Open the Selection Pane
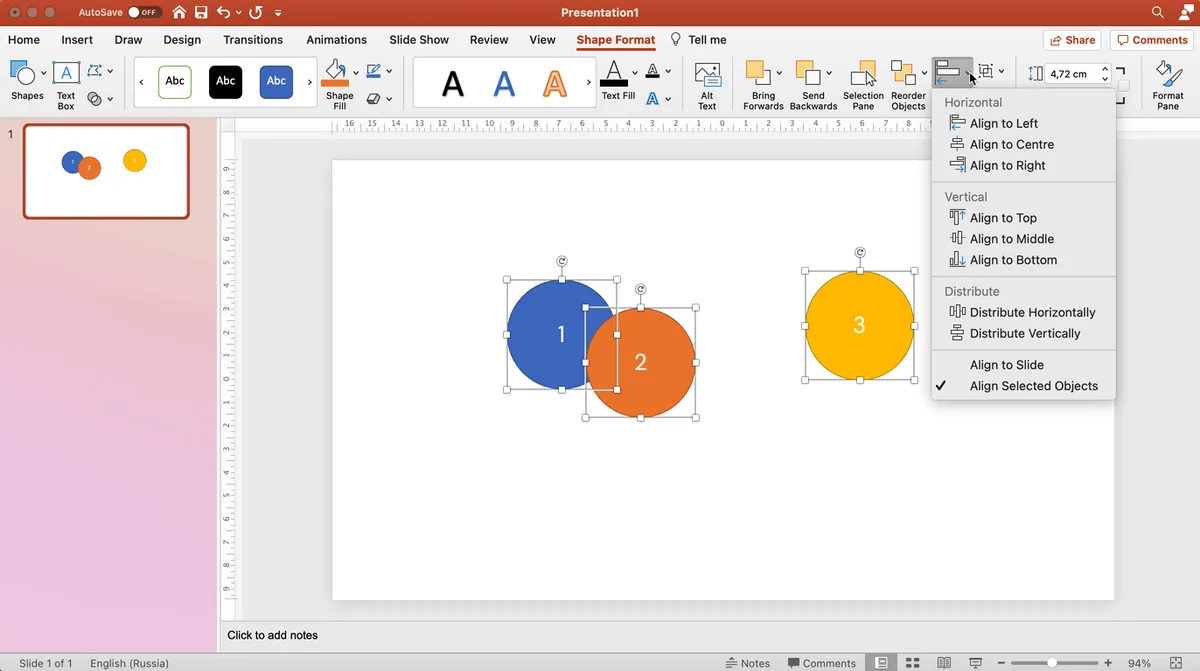The height and width of the screenshot is (671, 1200). tap(863, 84)
